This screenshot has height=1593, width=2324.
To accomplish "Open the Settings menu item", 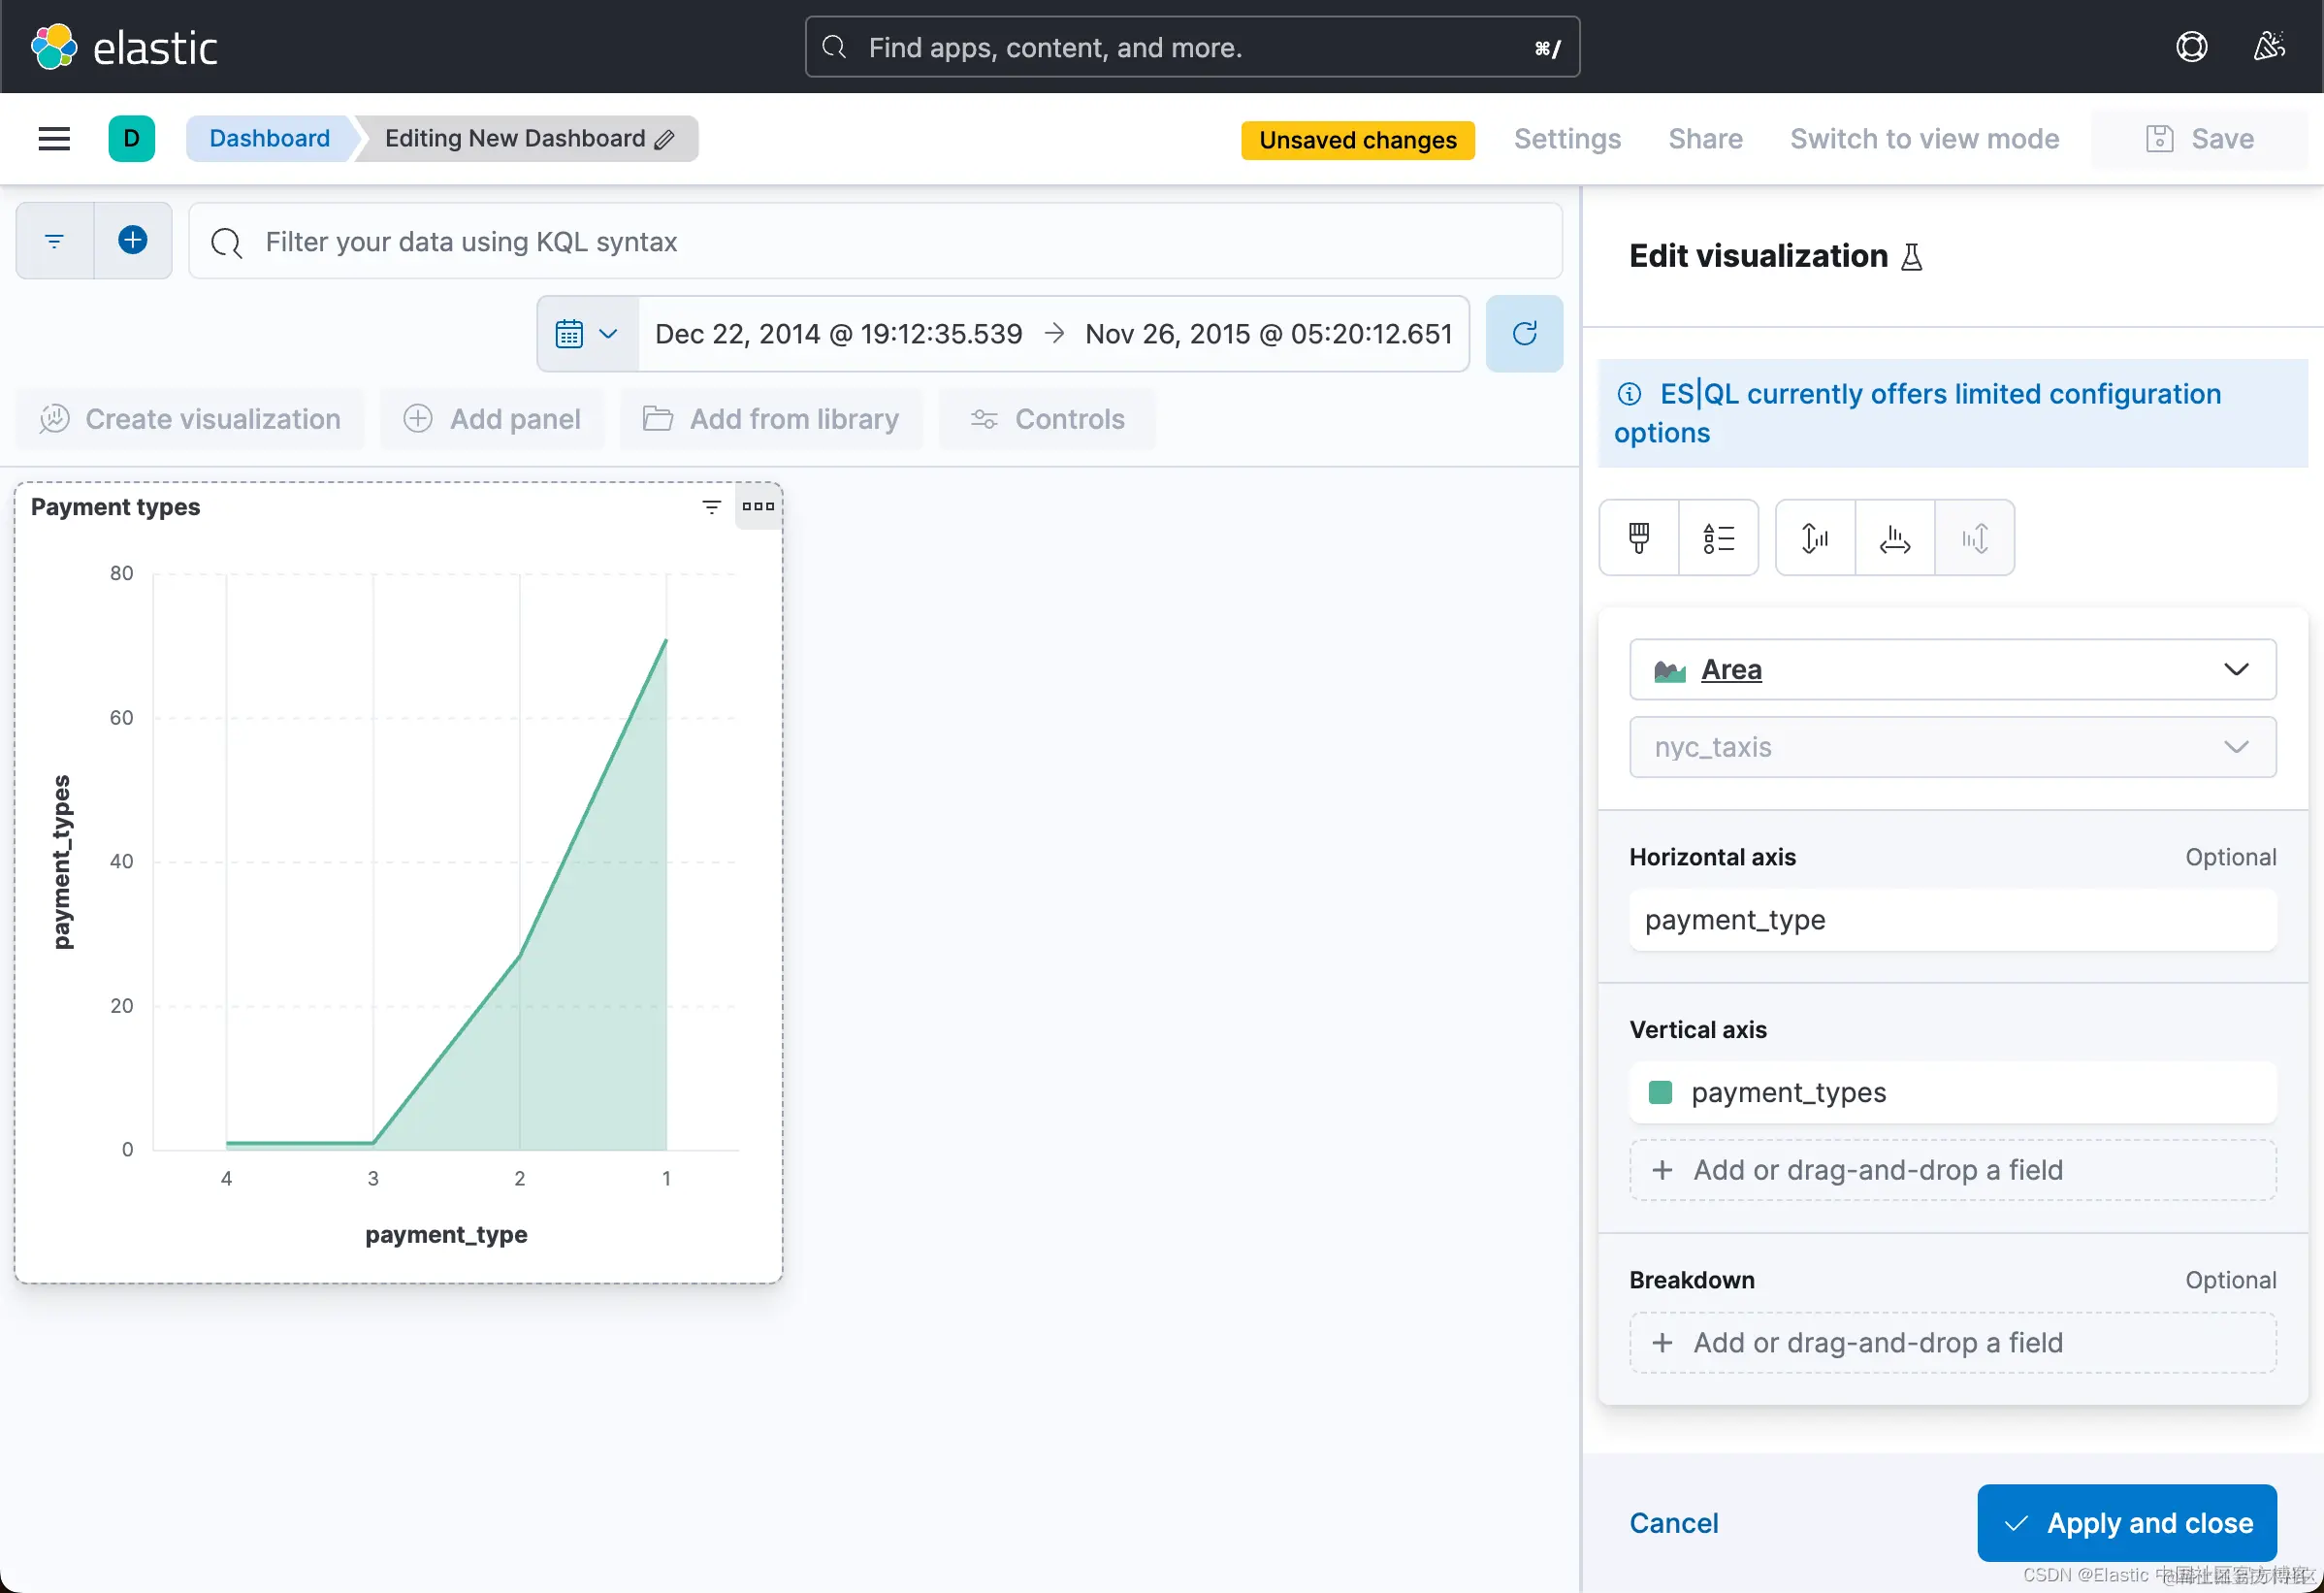I will point(1566,139).
